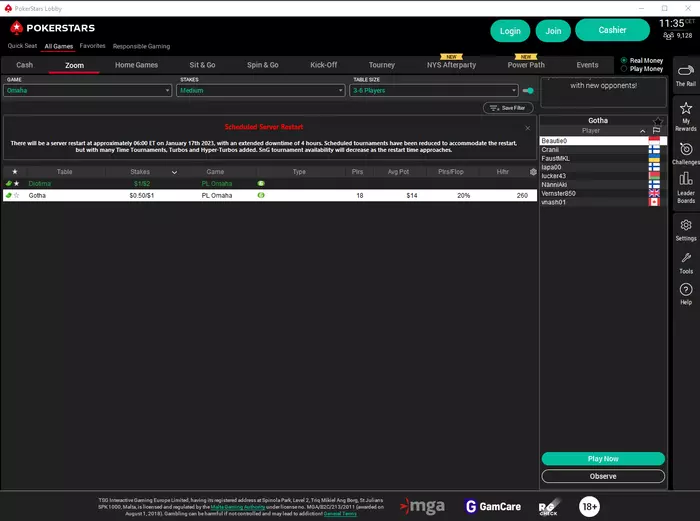This screenshot has width=700, height=521.
Task: Switch to the Spin & Go tab
Action: pyautogui.click(x=262, y=65)
